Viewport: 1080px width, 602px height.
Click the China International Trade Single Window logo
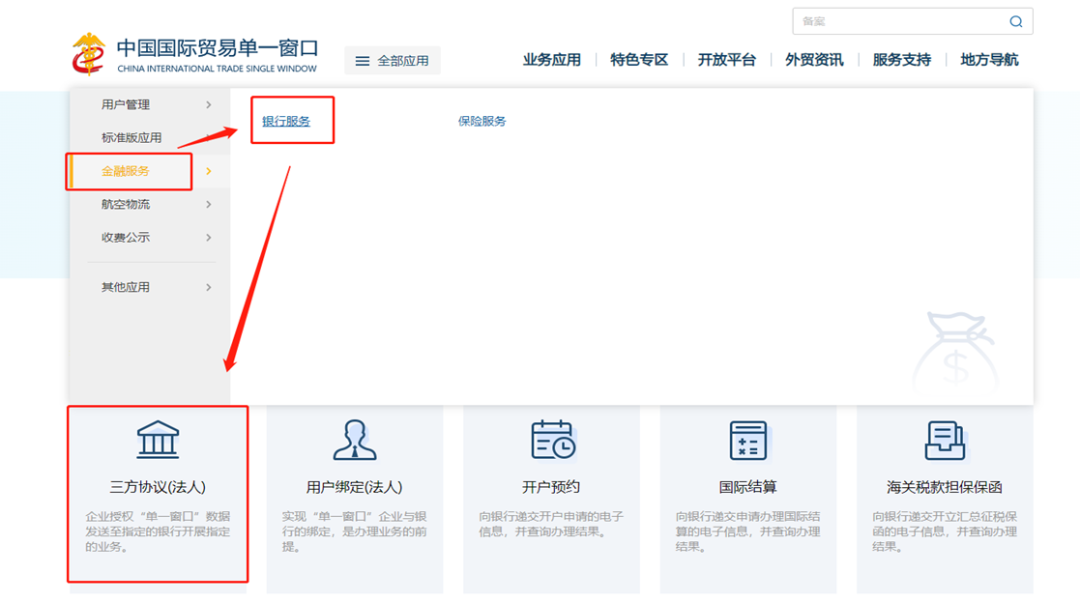pos(194,54)
